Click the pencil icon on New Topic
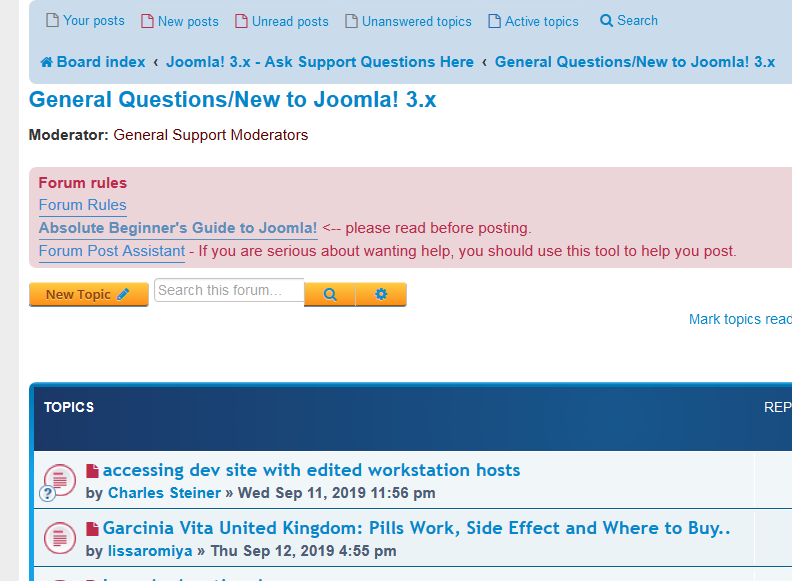This screenshot has height=581, width=792. [123, 294]
